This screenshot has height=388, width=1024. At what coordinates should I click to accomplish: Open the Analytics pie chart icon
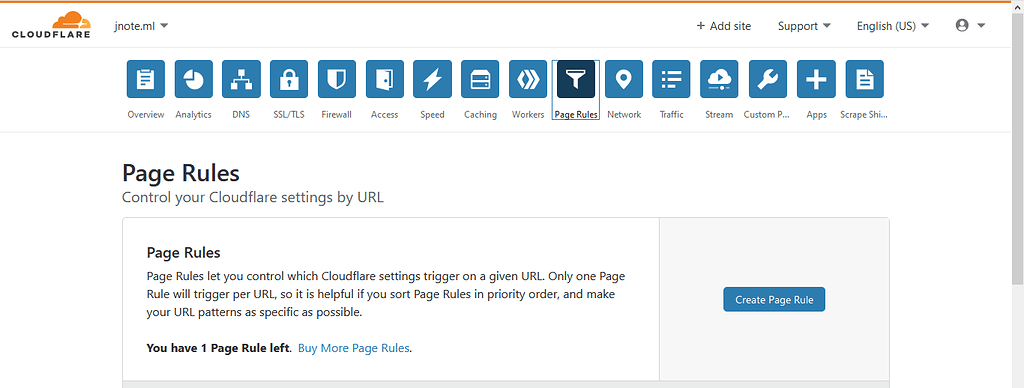[193, 79]
